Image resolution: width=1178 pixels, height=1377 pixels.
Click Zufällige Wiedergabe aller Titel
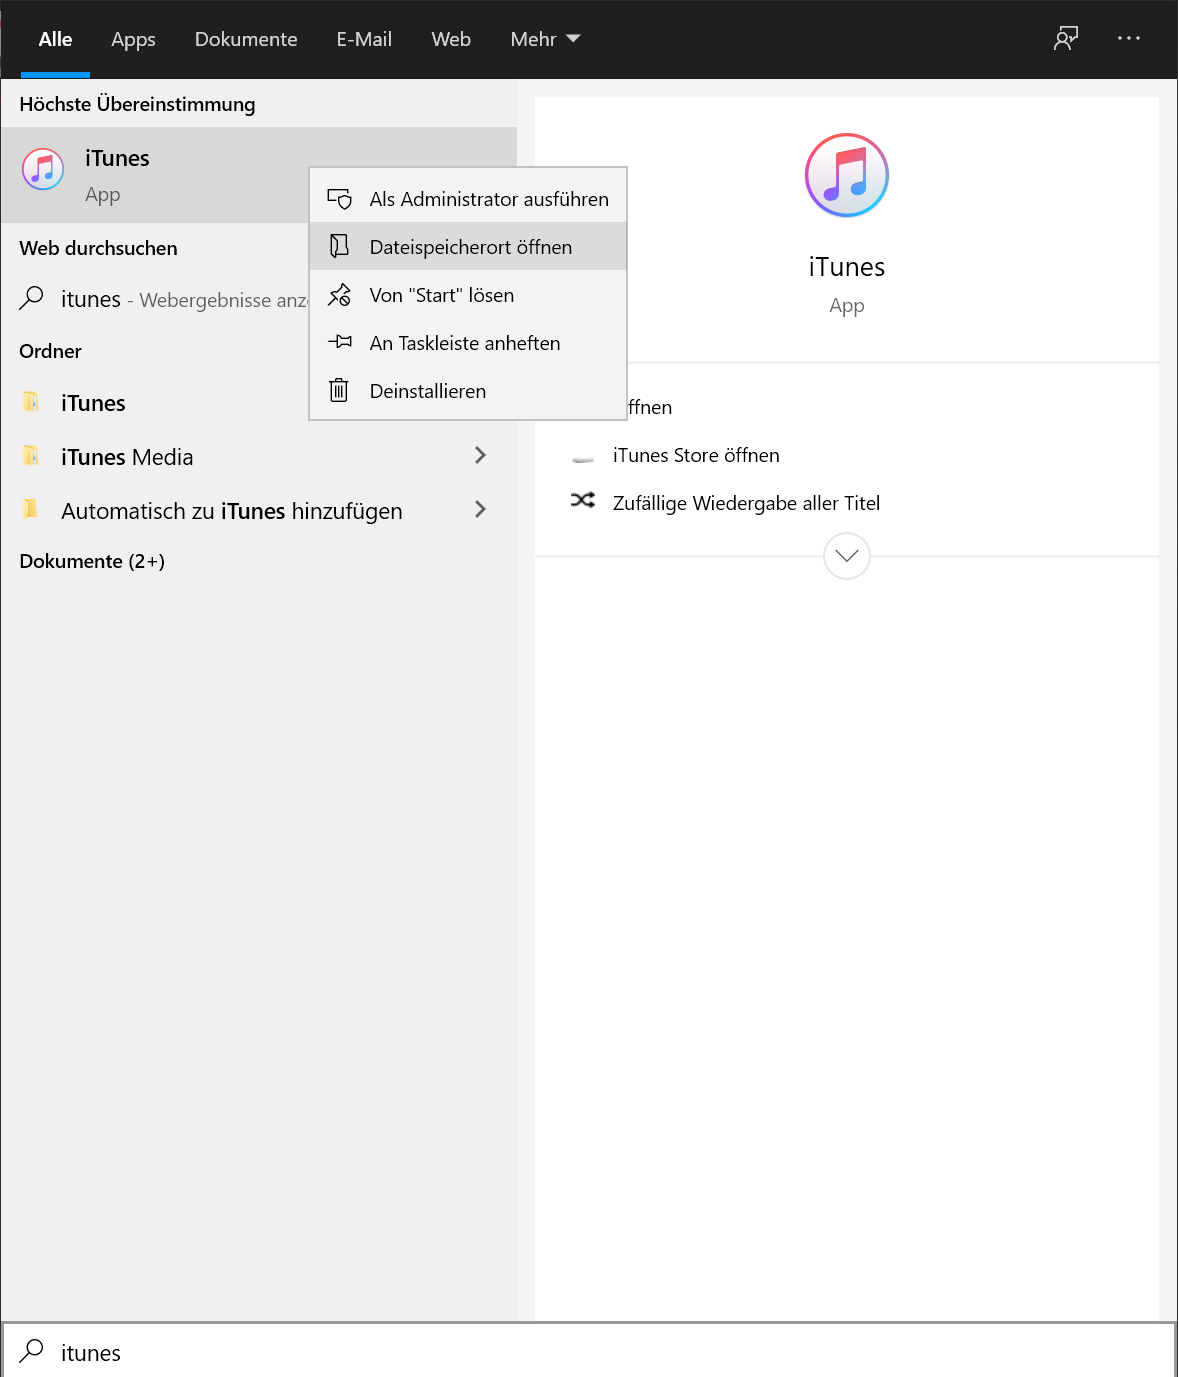point(746,503)
